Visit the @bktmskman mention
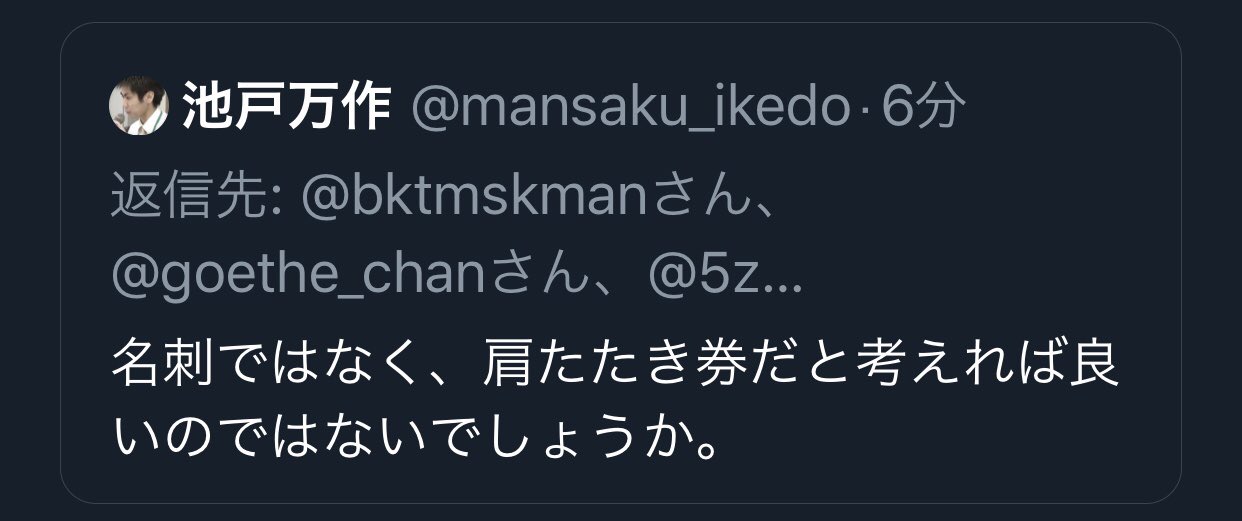The image size is (1242, 521). tap(476, 199)
